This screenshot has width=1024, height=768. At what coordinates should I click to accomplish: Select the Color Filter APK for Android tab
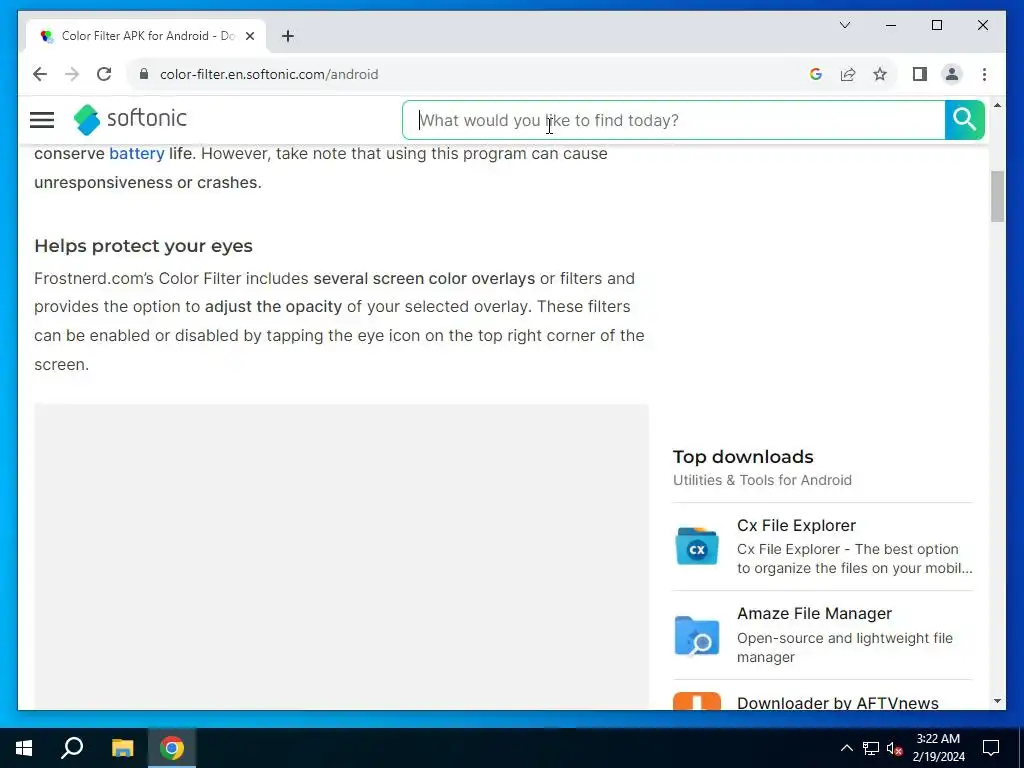[146, 36]
